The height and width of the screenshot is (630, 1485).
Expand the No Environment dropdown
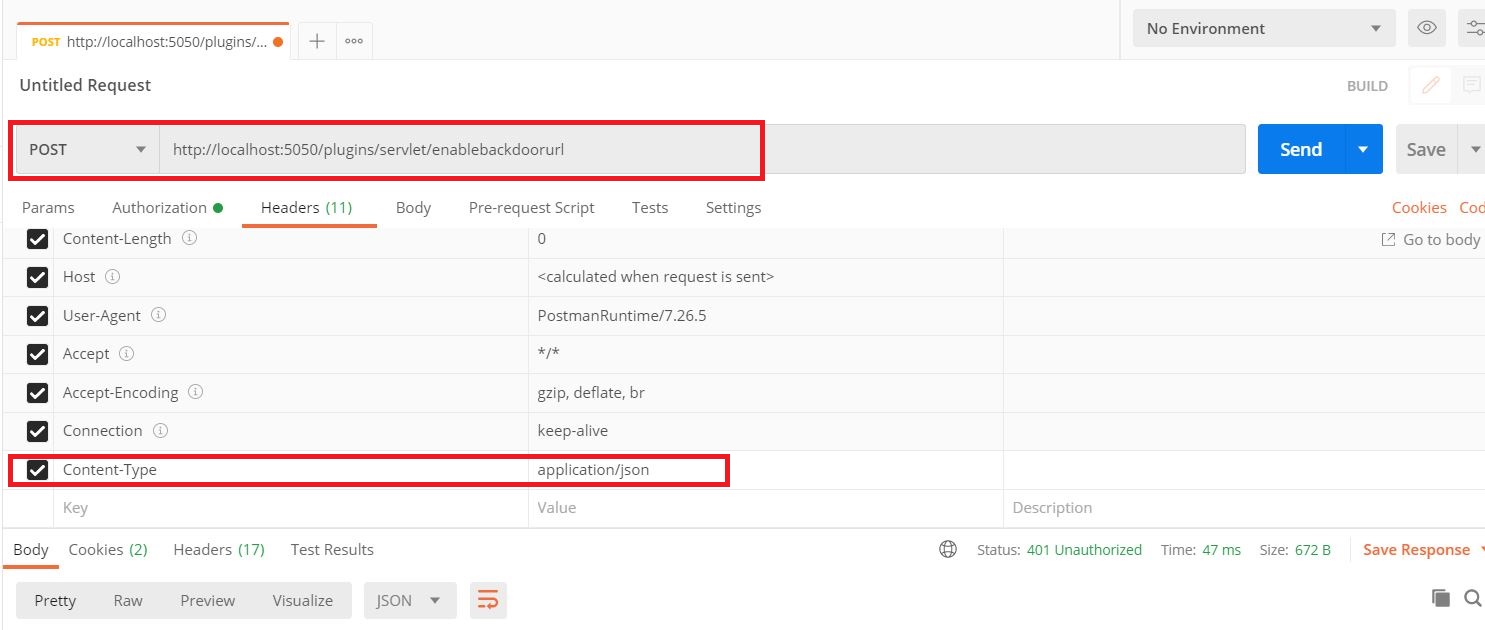[1264, 28]
